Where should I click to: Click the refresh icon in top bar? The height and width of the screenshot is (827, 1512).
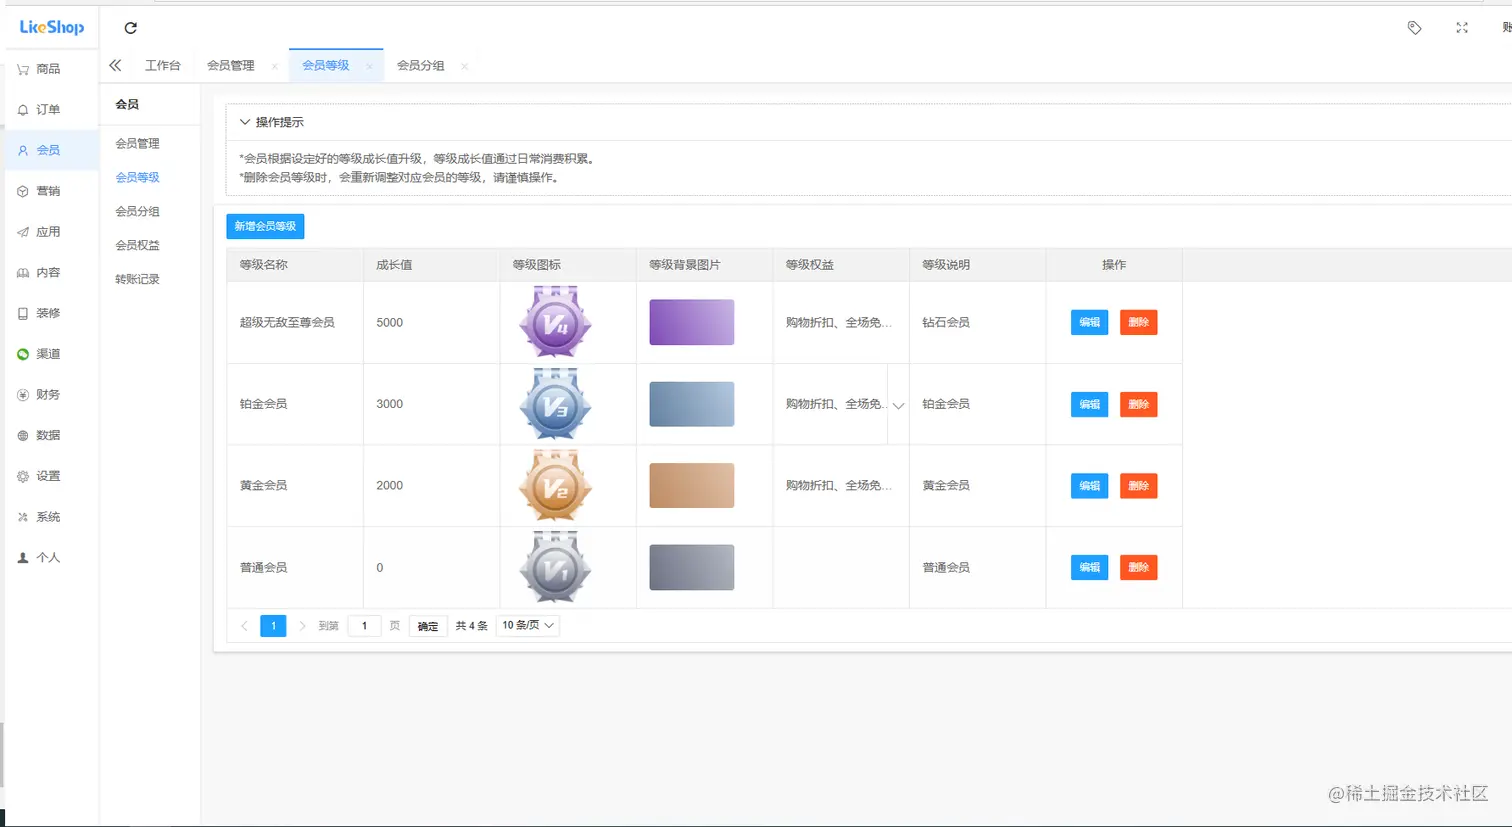(x=130, y=28)
